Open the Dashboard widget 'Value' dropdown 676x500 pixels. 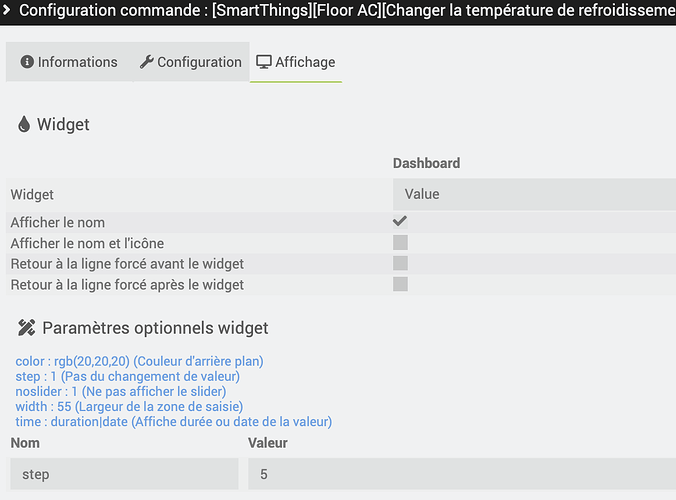point(534,194)
